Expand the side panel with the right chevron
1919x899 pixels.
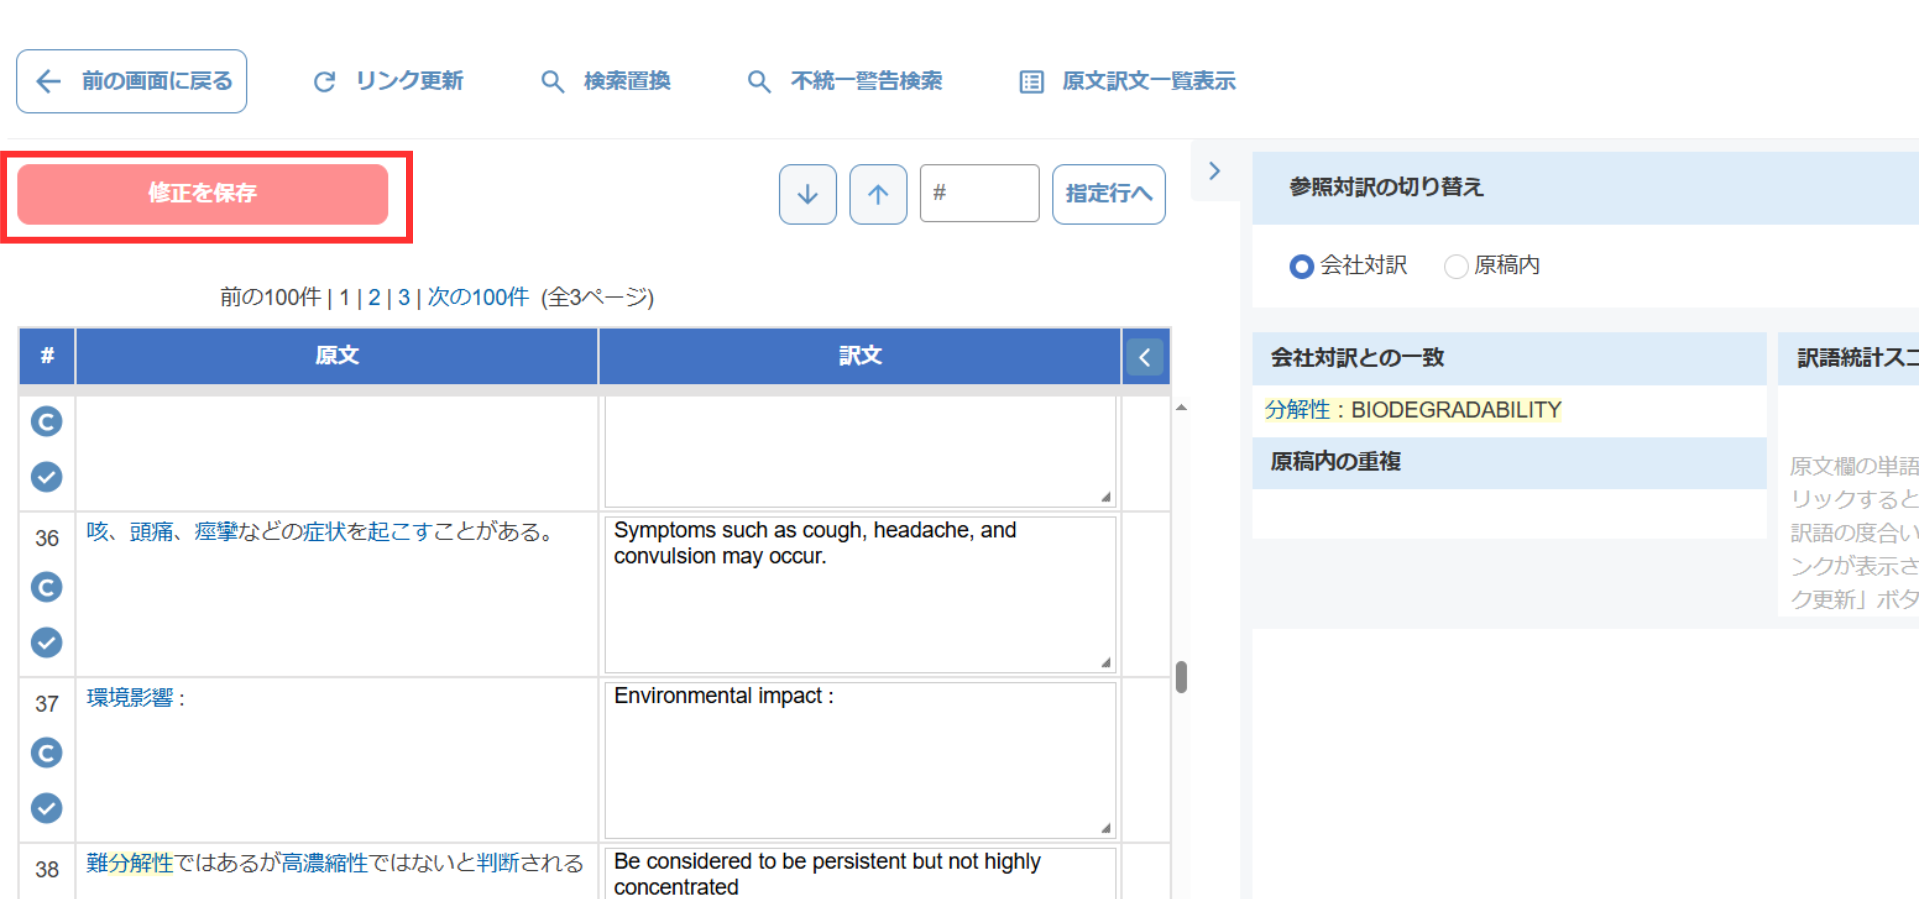click(x=1214, y=171)
